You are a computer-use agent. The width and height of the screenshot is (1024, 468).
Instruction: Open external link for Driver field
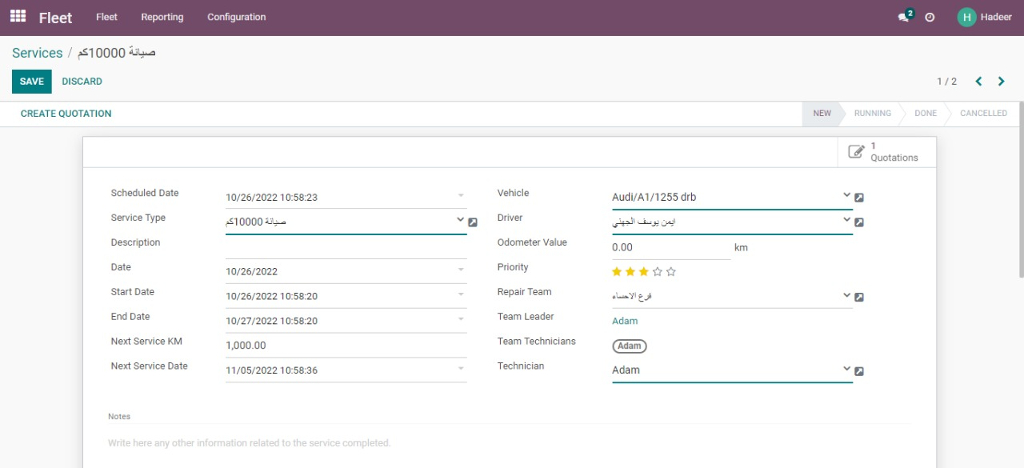(x=859, y=222)
